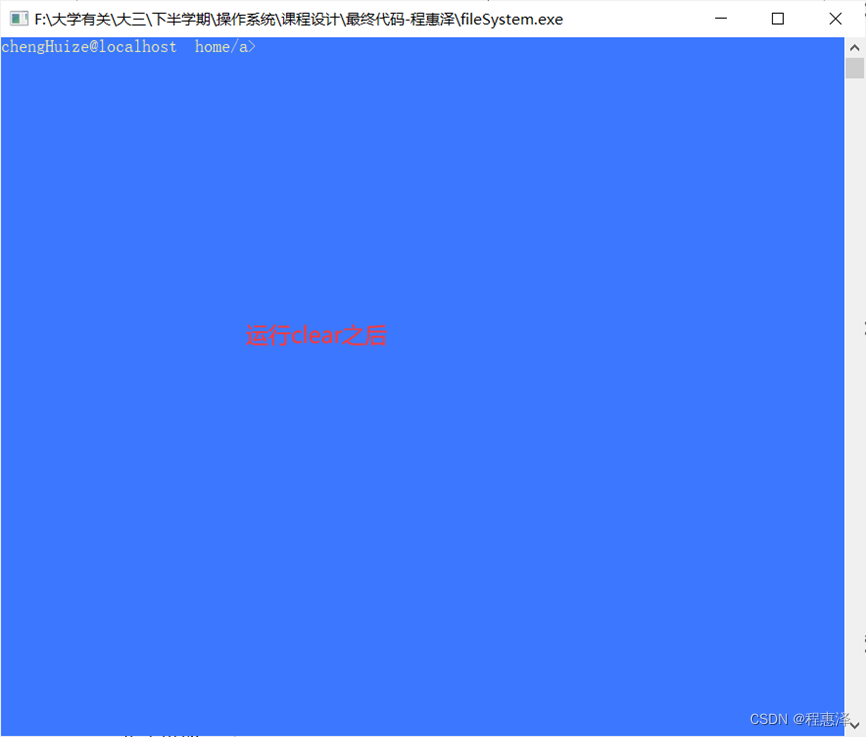Click the chengHuize@localhost prompt text
The image size is (866, 737).
coord(89,47)
